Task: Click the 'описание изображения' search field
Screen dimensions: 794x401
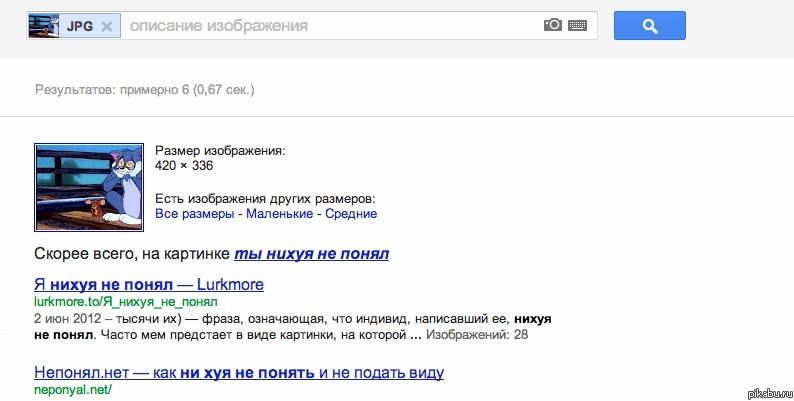Action: [330, 25]
